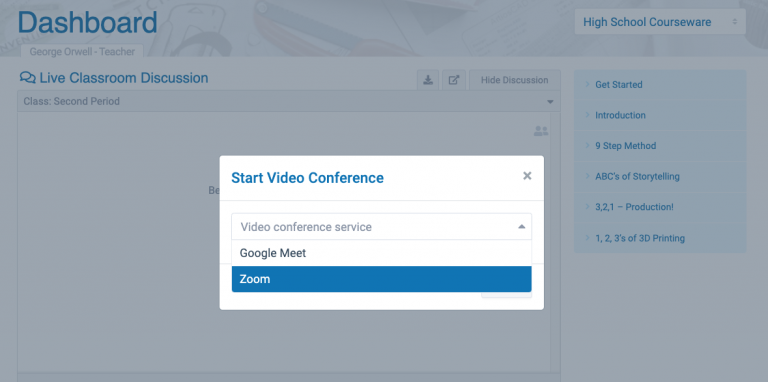Open 1, 2, 3's of 3D Printing
This screenshot has height=382, width=768.
pyautogui.click(x=660, y=239)
